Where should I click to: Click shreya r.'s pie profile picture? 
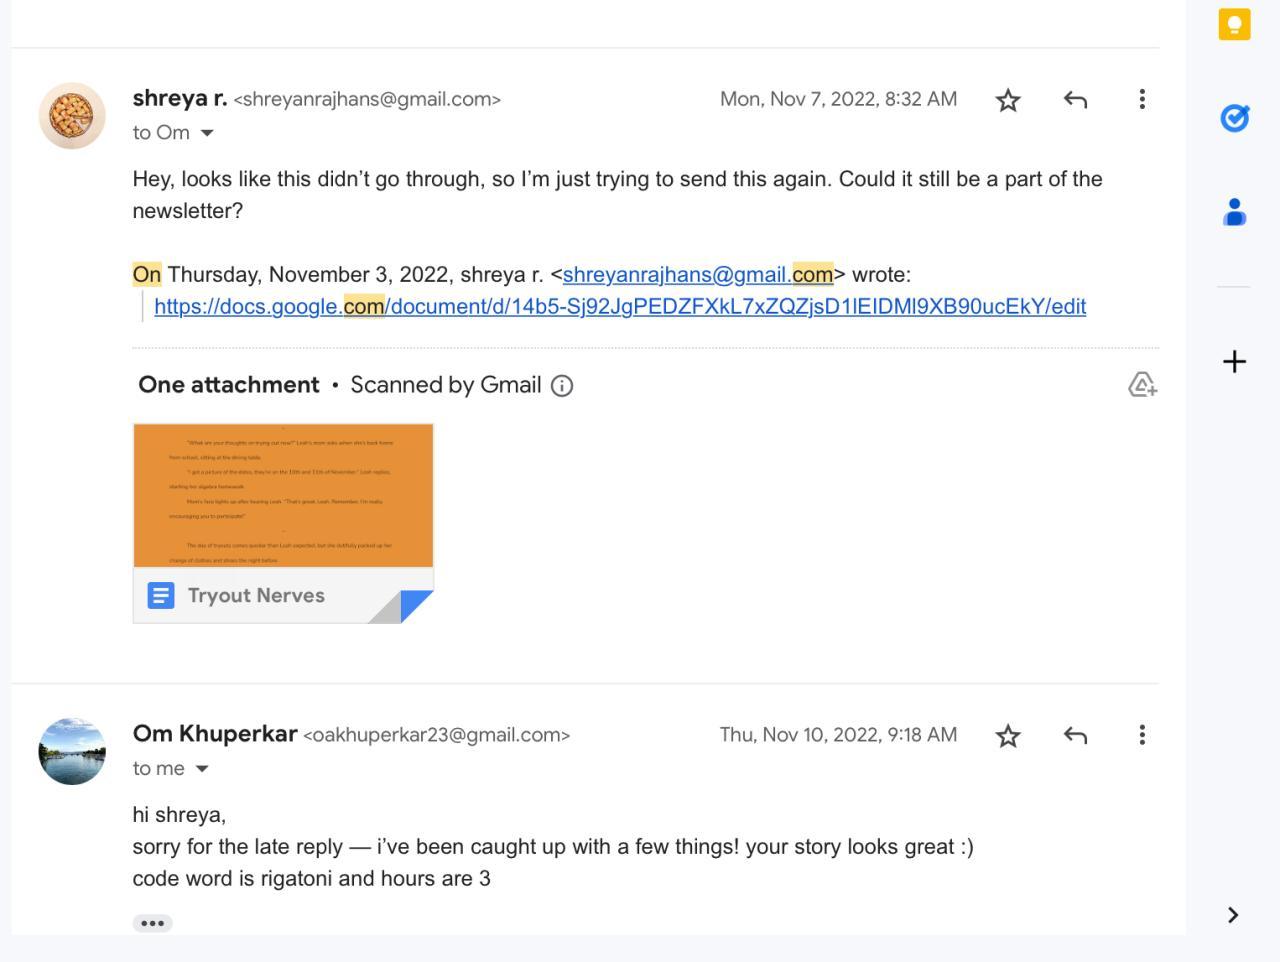tap(72, 116)
